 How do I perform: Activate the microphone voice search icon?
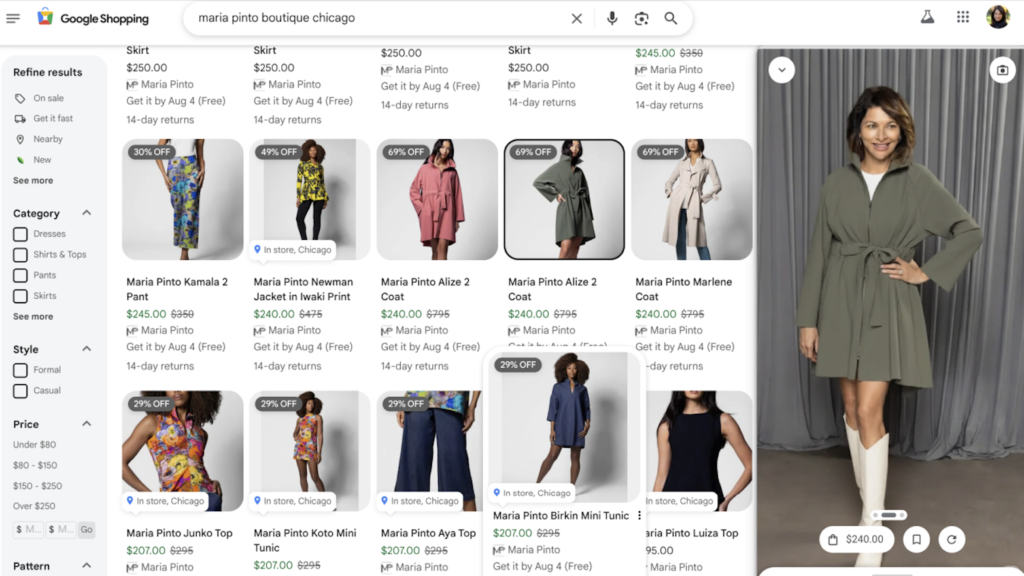click(x=612, y=18)
